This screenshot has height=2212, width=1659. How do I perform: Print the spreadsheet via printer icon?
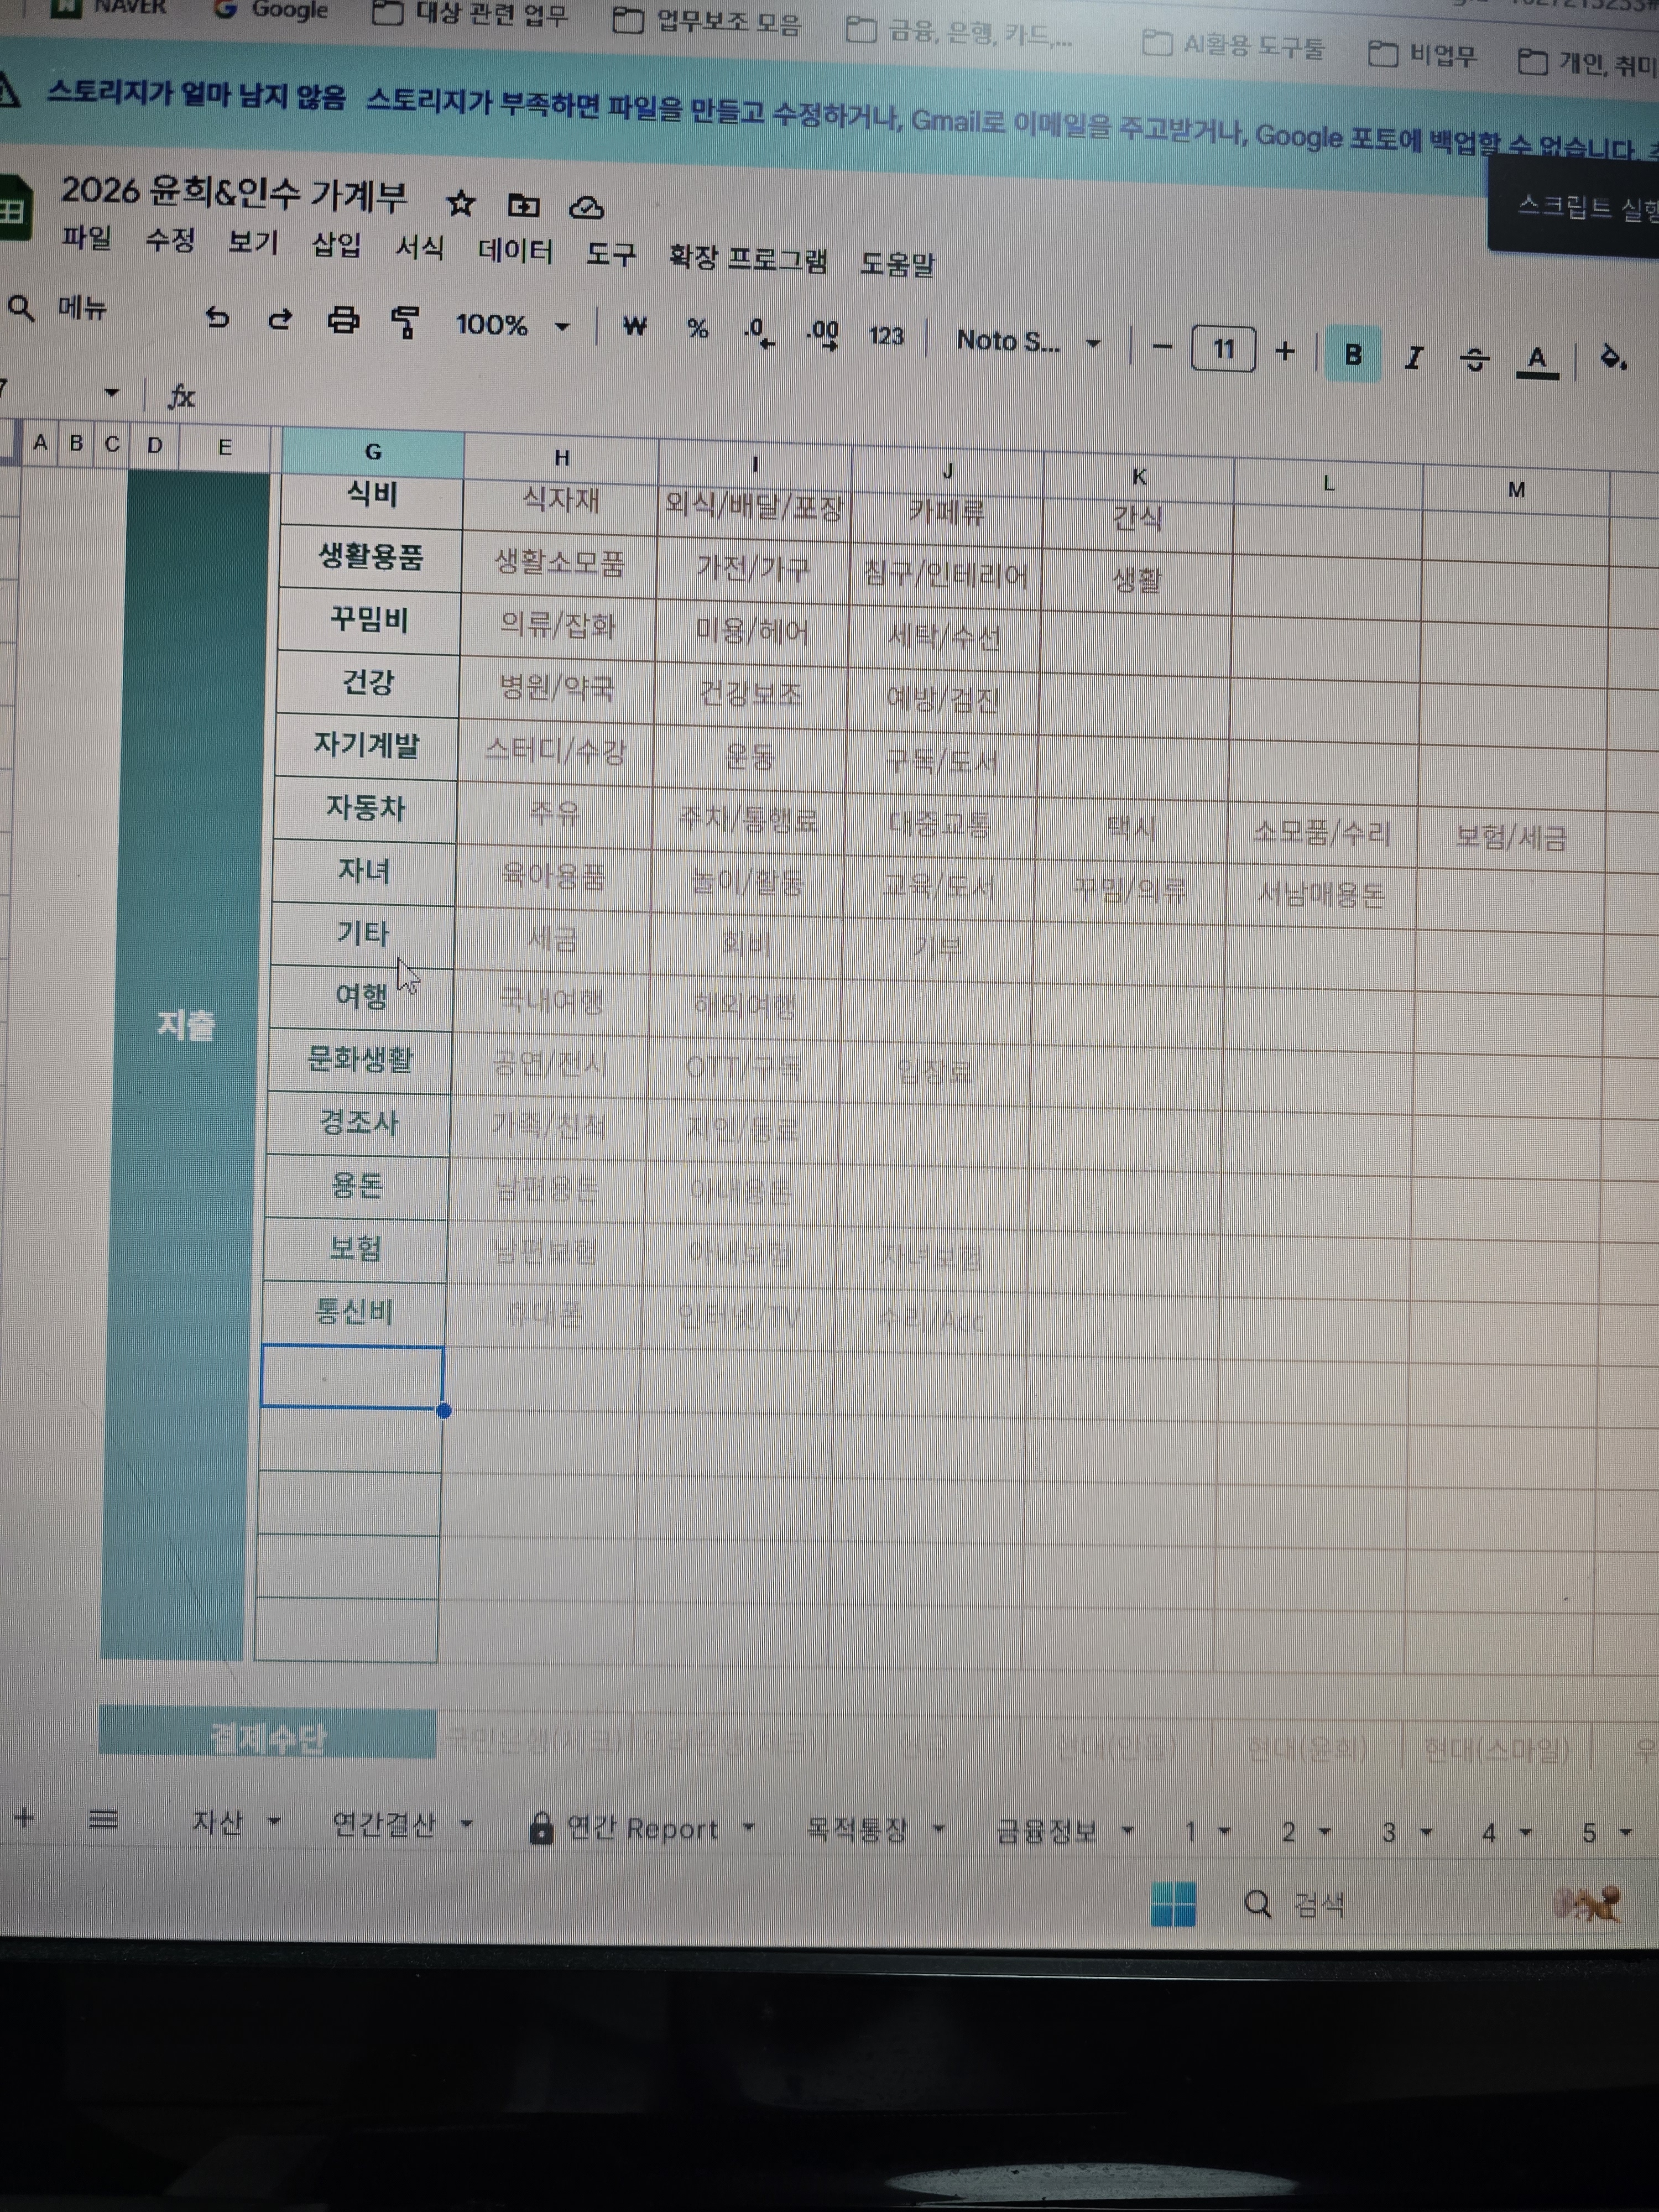click(343, 320)
